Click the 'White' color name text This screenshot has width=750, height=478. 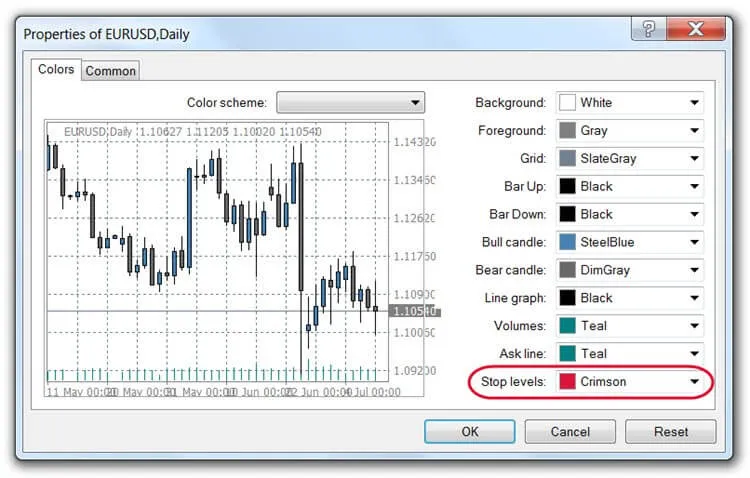click(596, 102)
